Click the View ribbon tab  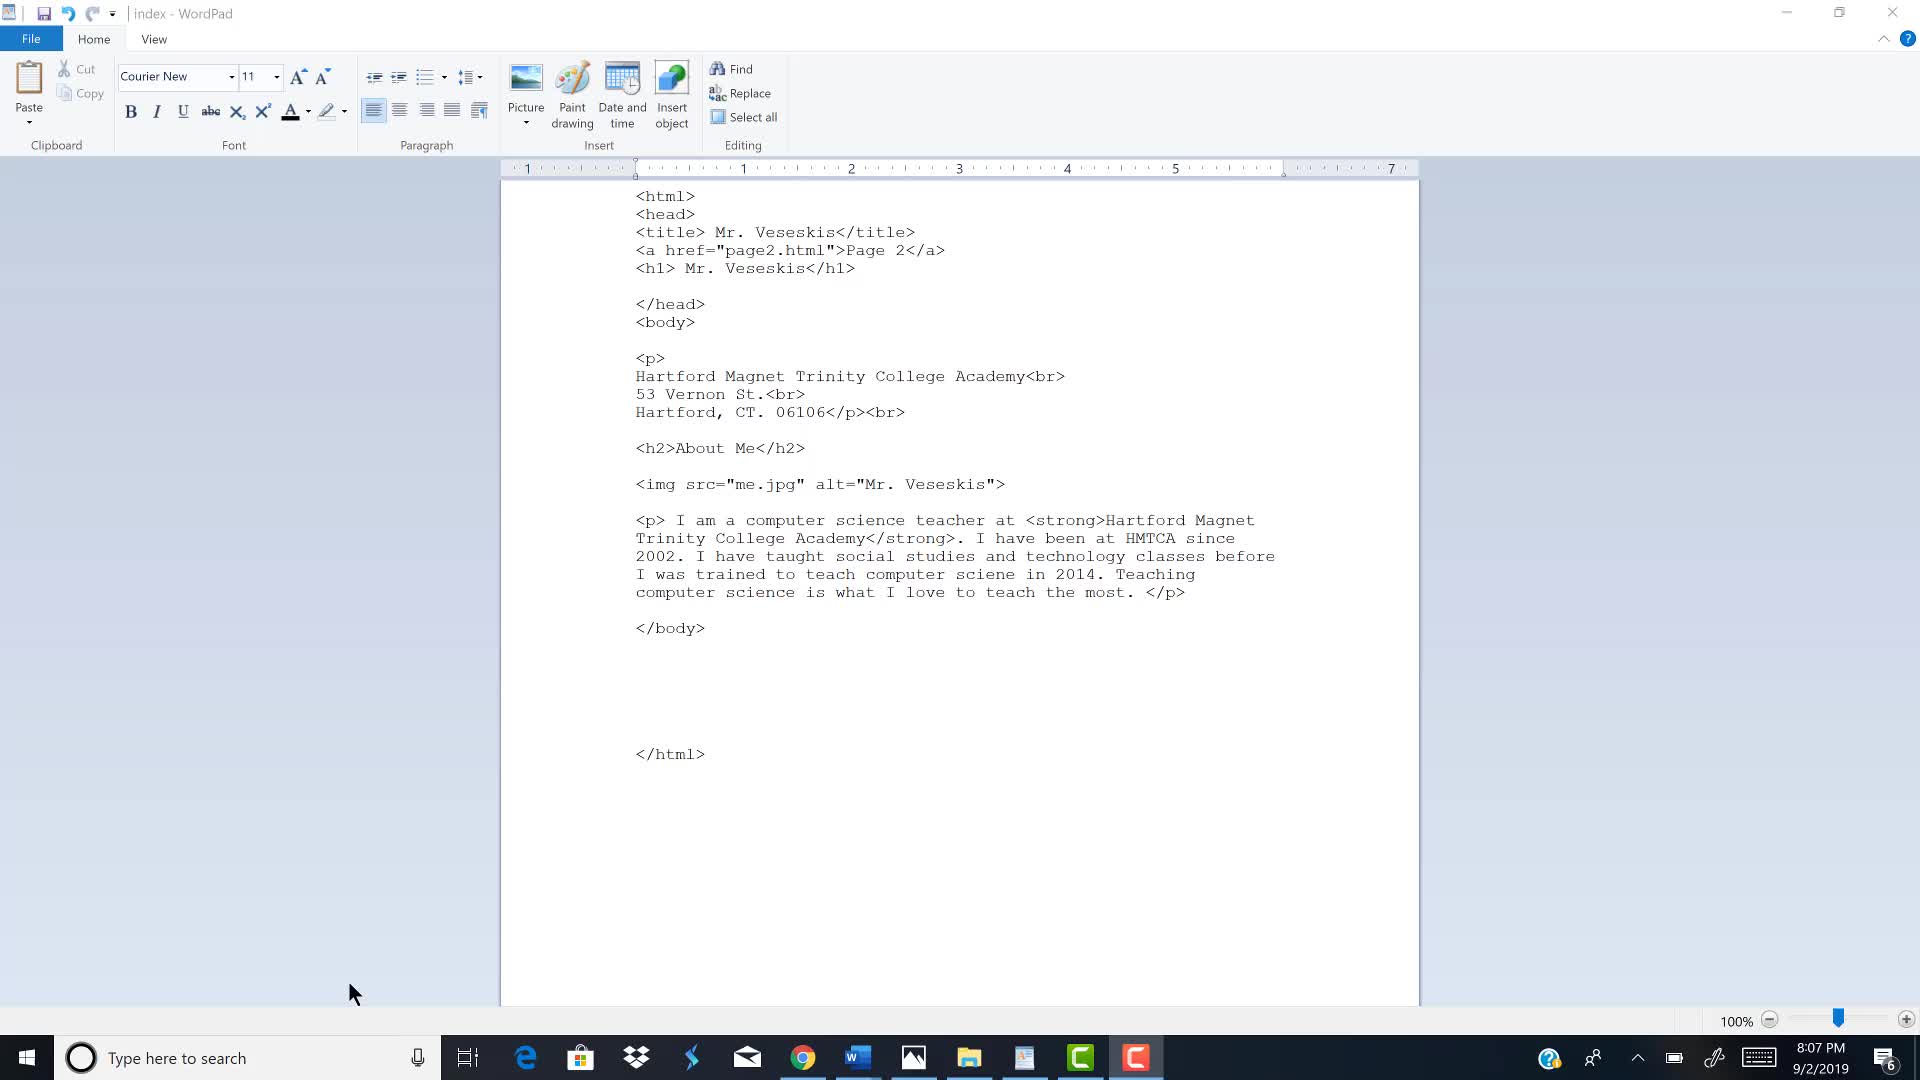pyautogui.click(x=153, y=38)
